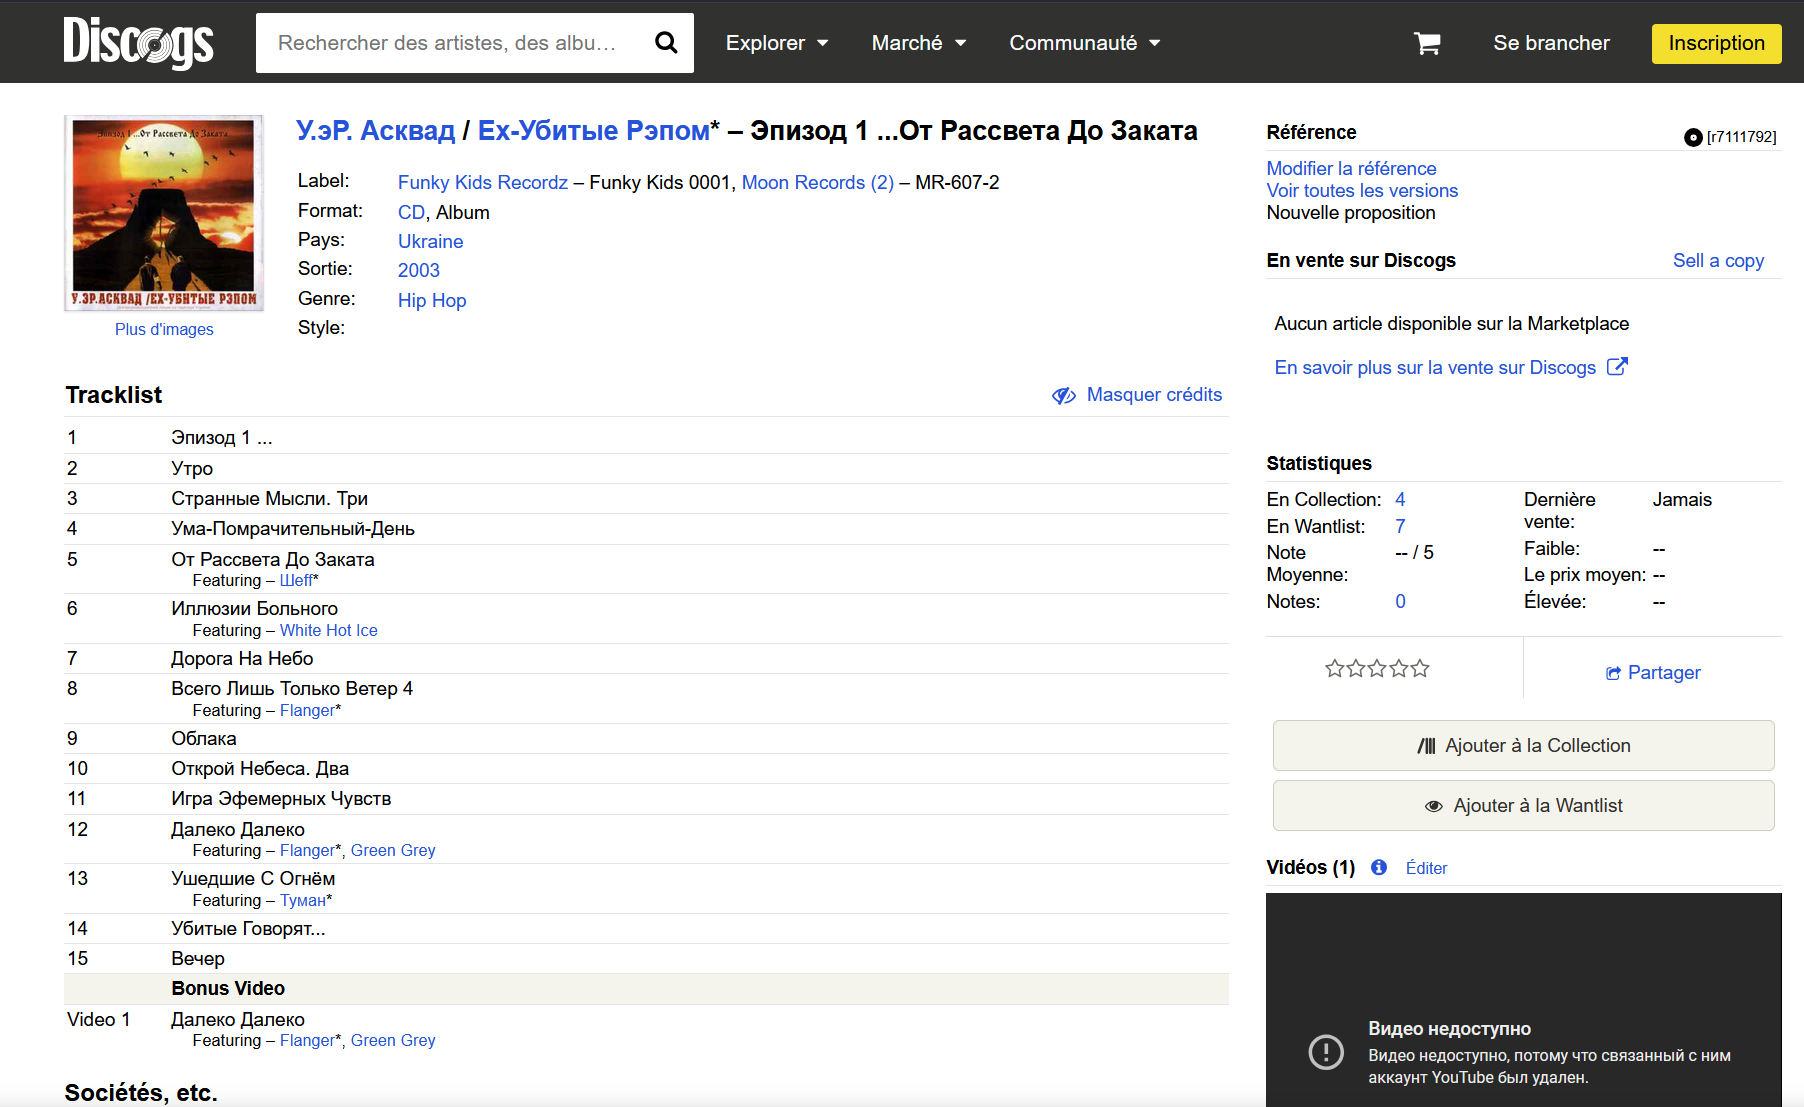Click the unavailable video player area

pyautogui.click(x=1523, y=1000)
